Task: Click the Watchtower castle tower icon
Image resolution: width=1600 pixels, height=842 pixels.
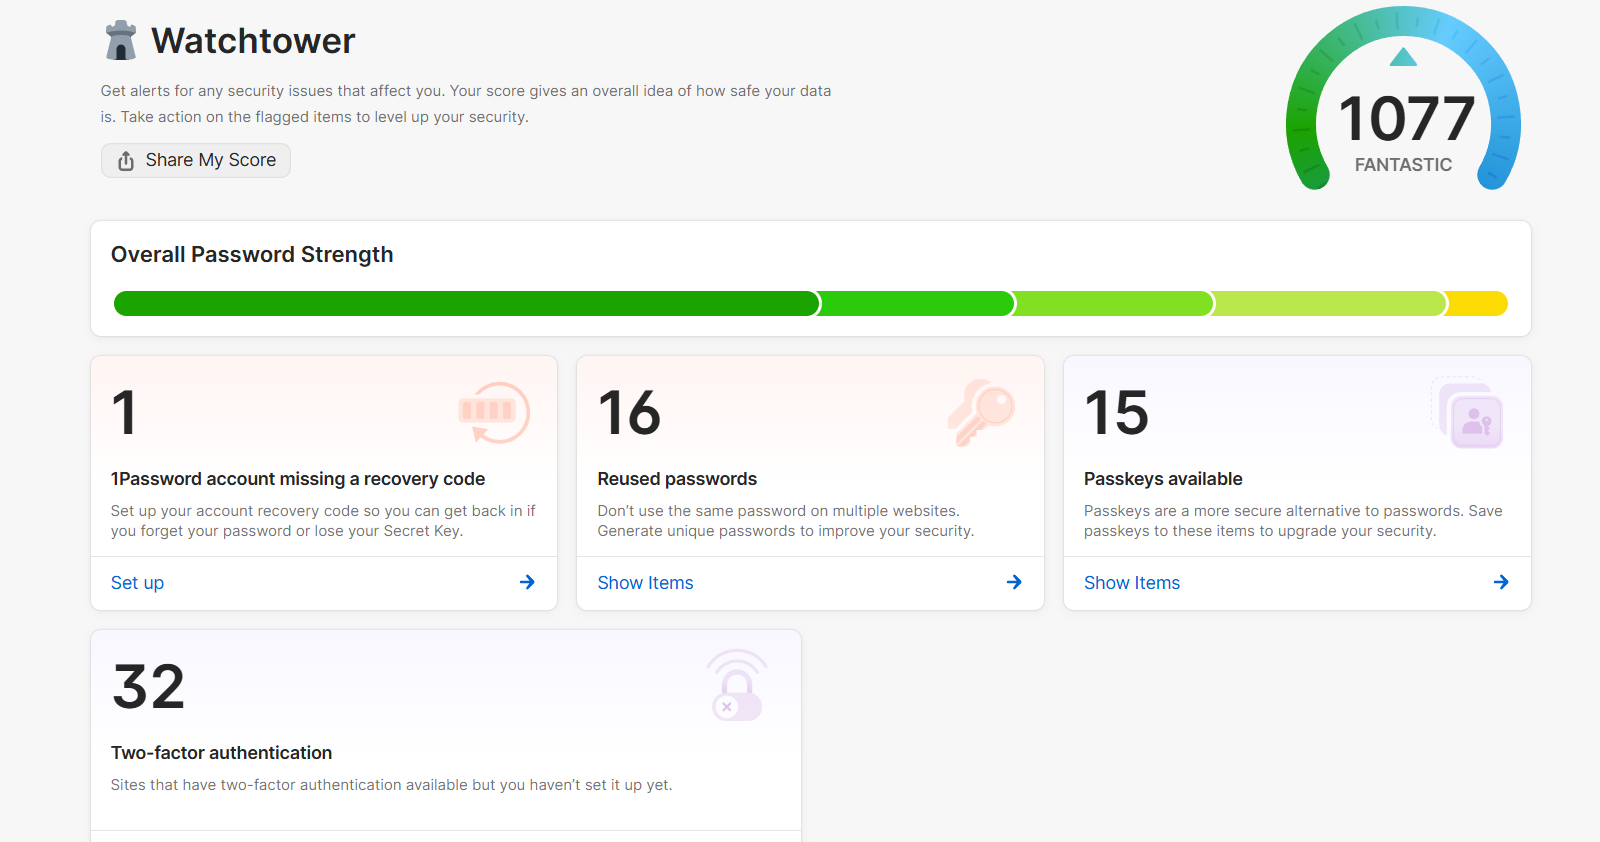Action: point(121,41)
